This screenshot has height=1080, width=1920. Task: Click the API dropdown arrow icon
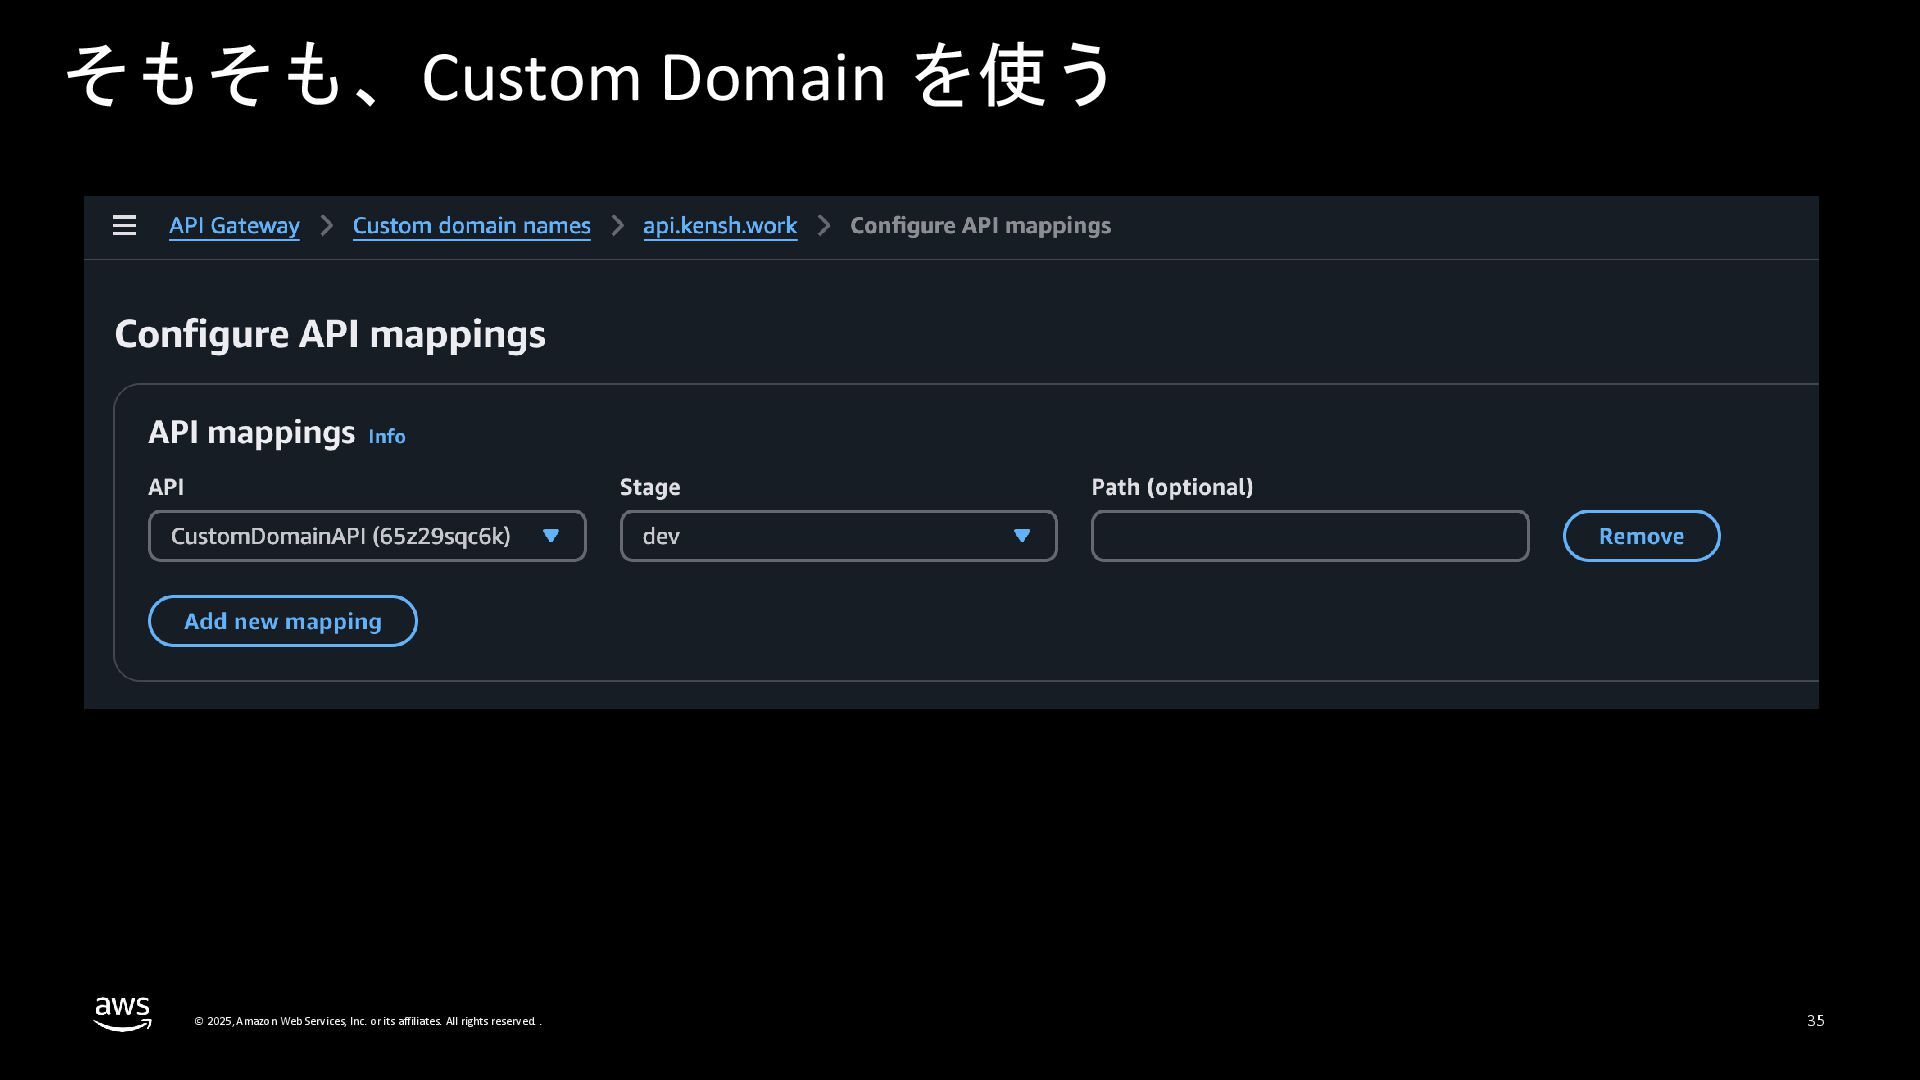[550, 536]
